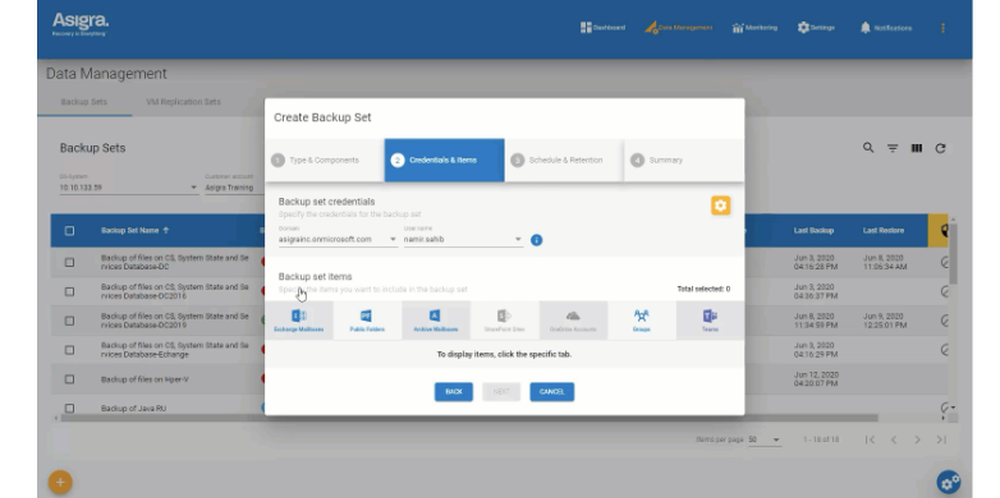Viewport: 1000px width, 498px height.
Task: Click the NEXT button
Action: coord(501,392)
